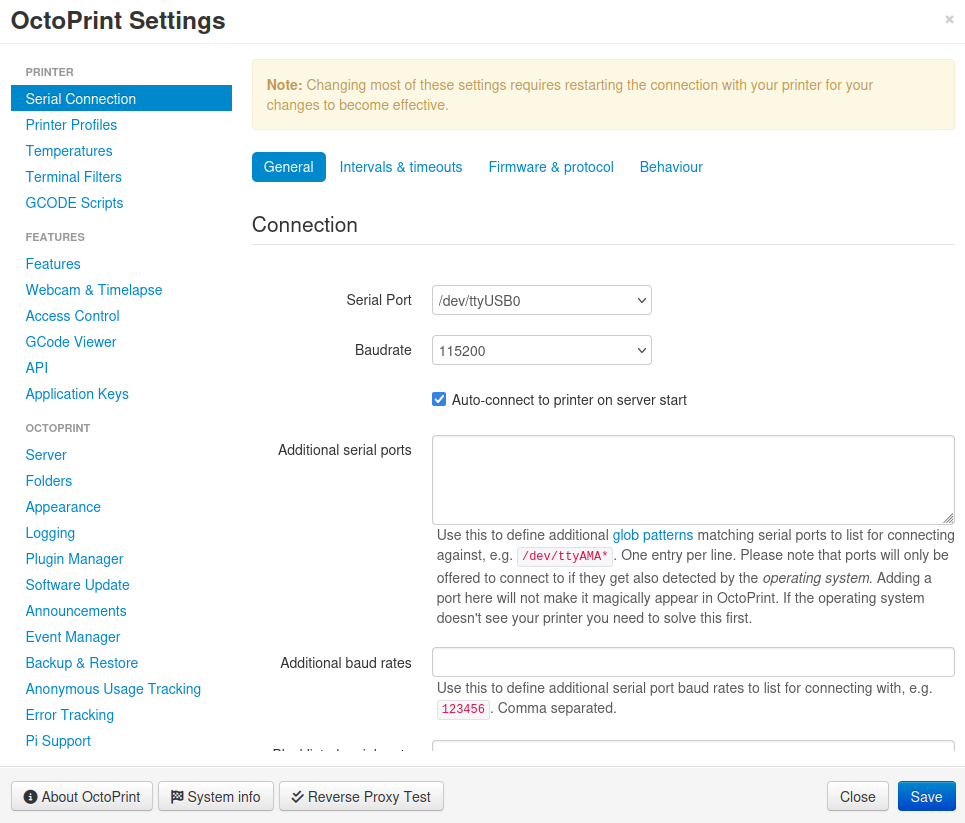Open the Features settings page
Image resolution: width=965 pixels, height=823 pixels.
[53, 264]
